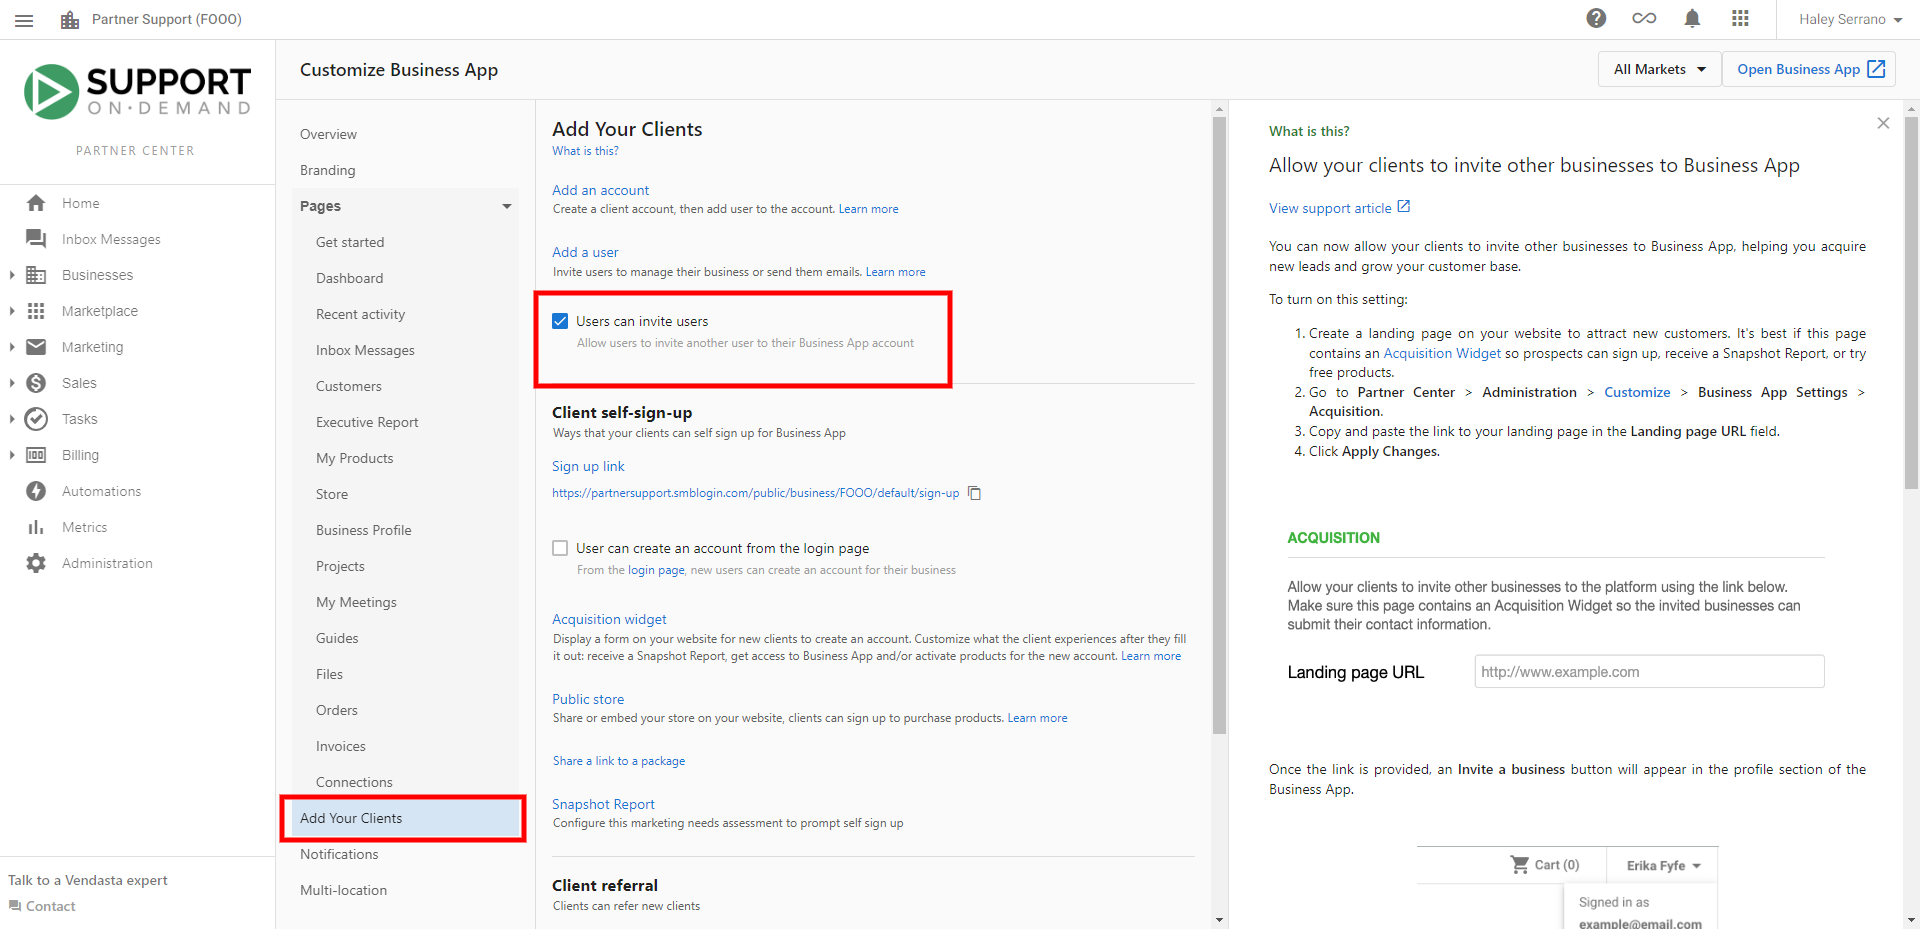Screen dimensions: 1920x929
Task: Open the Acquisition Widget link in help text
Action: [x=1442, y=353]
